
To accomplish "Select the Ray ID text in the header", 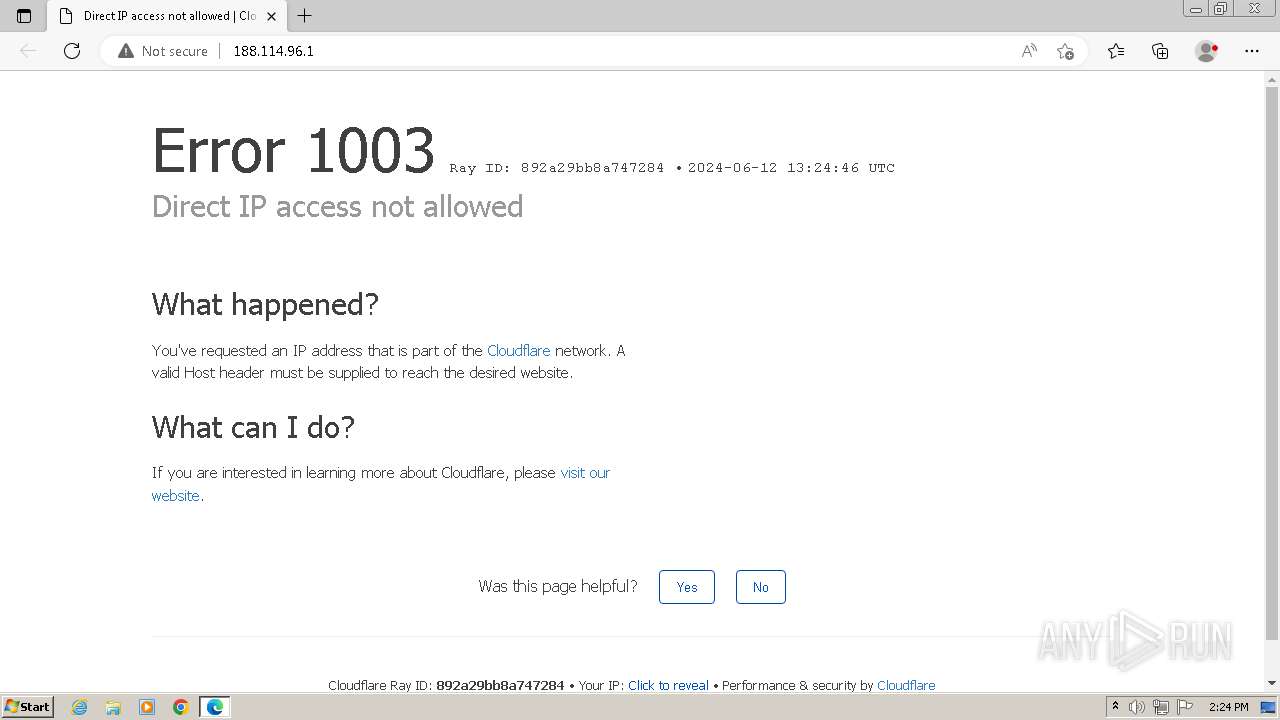I will point(557,168).
